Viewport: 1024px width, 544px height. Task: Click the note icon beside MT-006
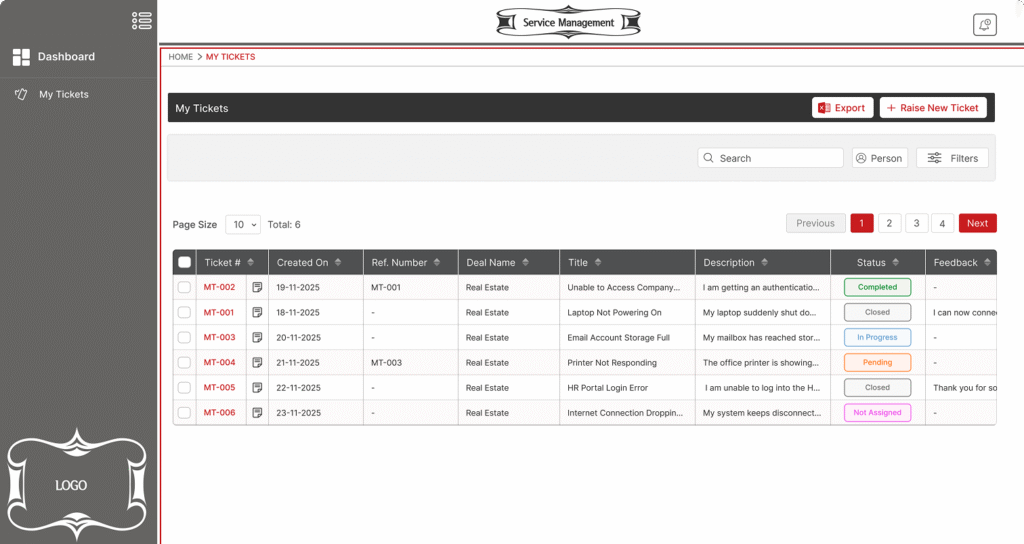(257, 413)
